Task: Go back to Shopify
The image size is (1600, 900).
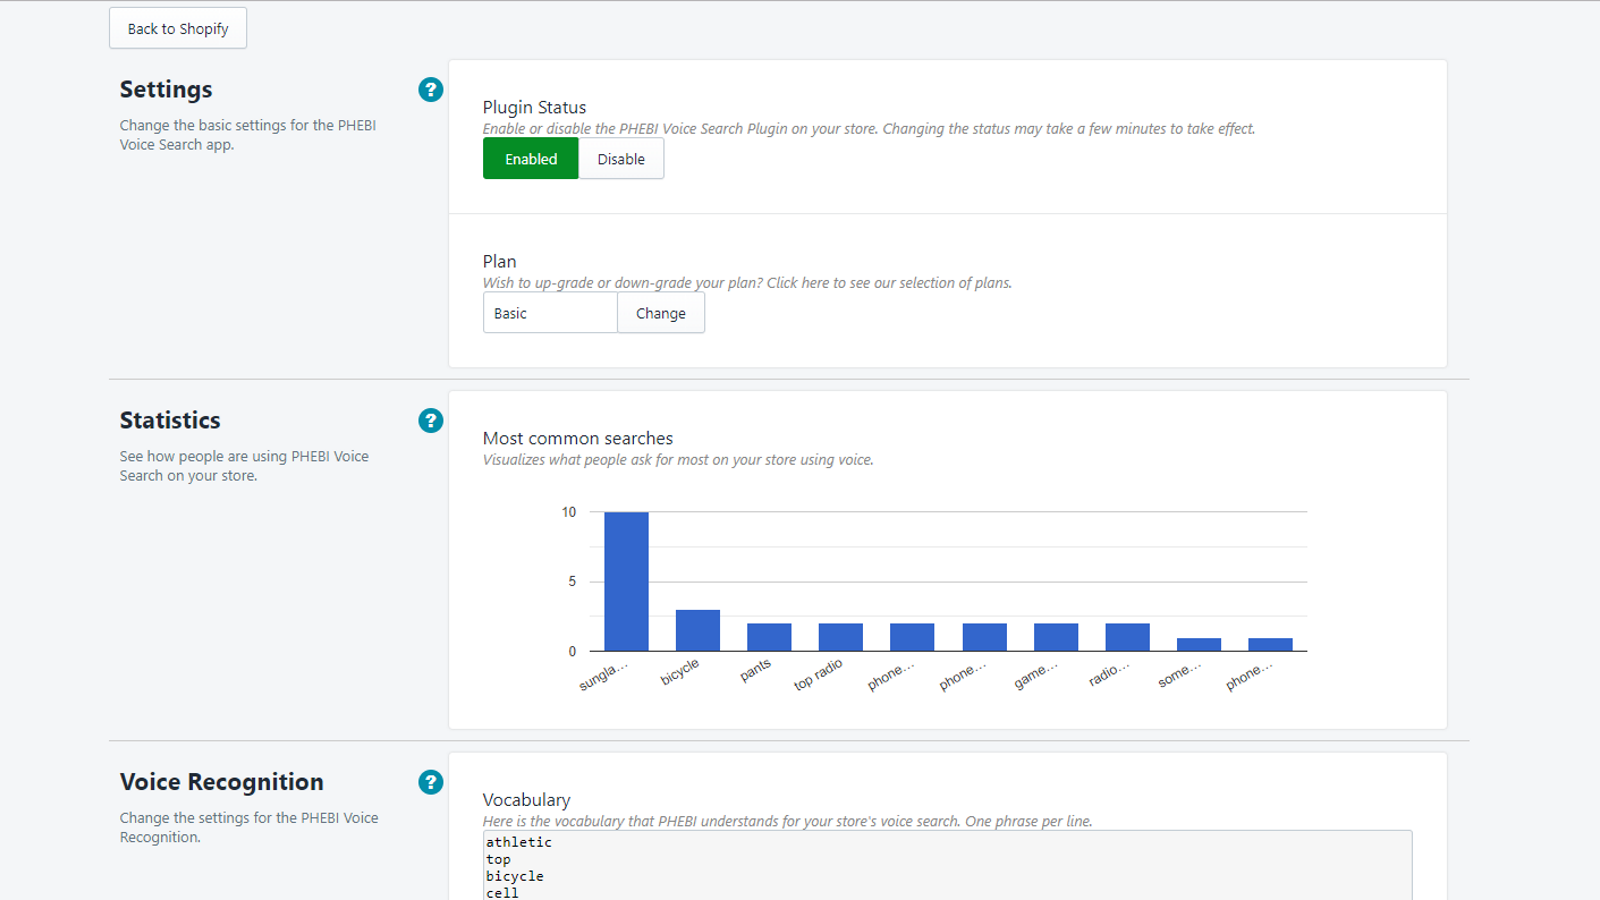Action: (178, 29)
